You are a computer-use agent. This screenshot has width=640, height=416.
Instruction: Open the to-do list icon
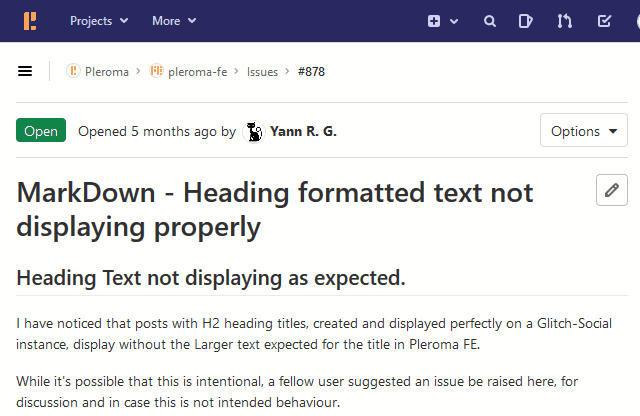(604, 21)
